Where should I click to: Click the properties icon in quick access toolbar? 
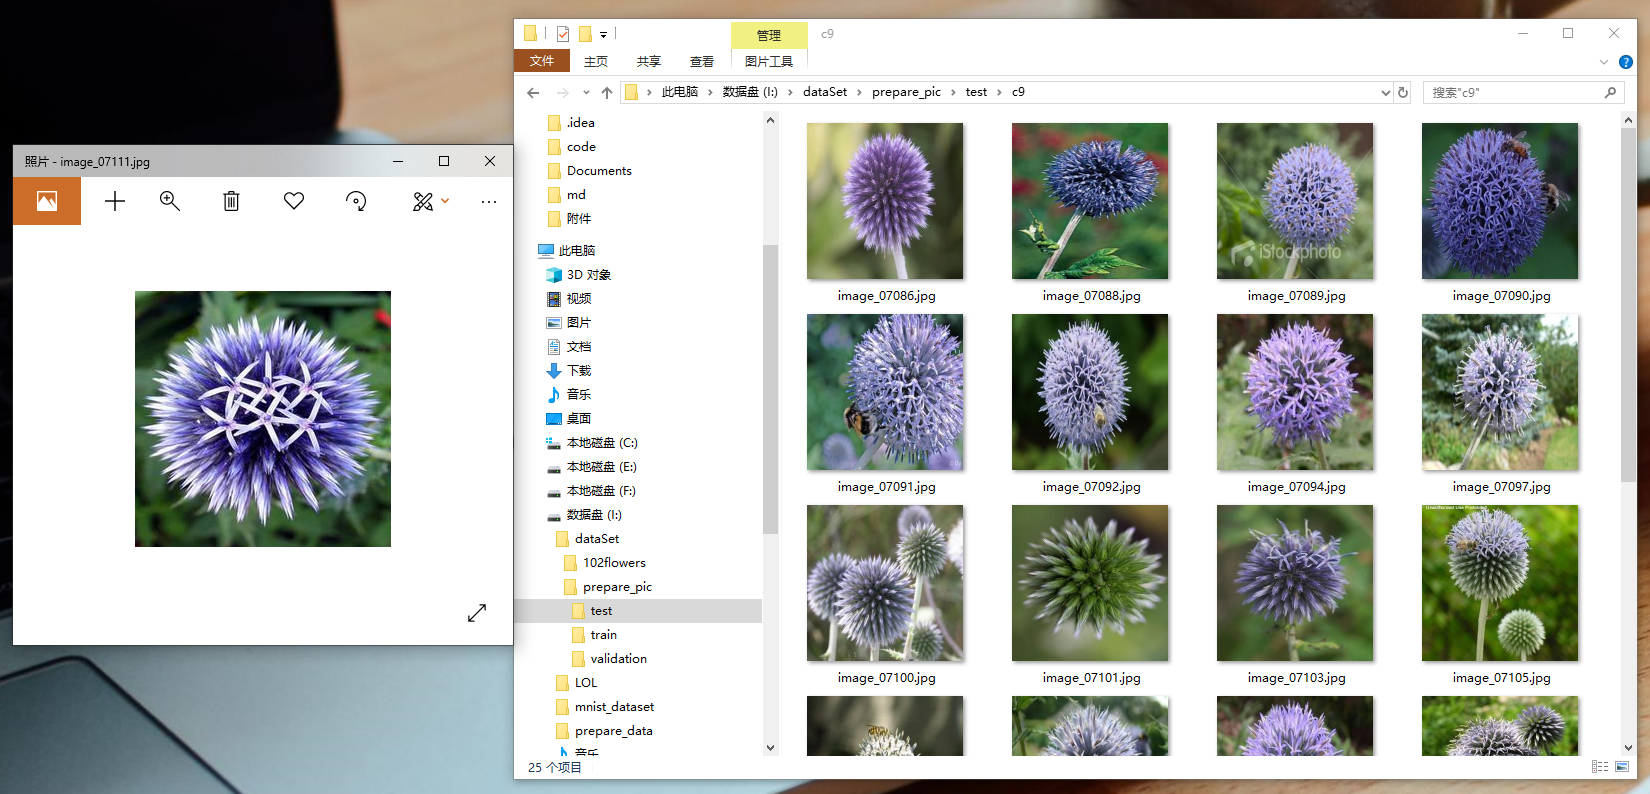click(x=563, y=34)
